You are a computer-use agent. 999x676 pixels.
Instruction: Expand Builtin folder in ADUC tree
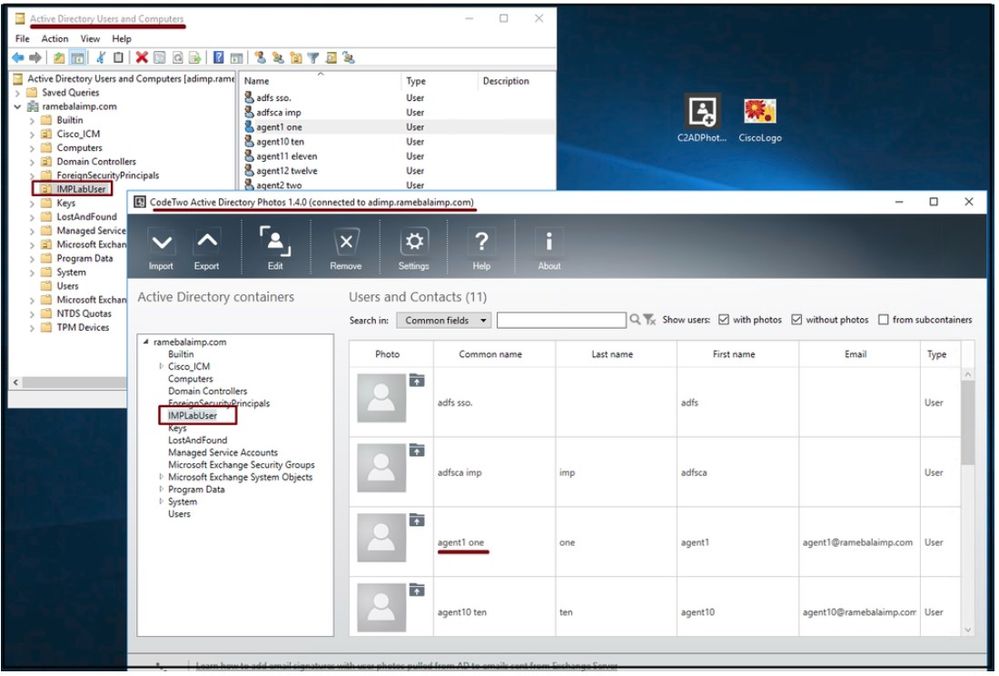click(32, 120)
